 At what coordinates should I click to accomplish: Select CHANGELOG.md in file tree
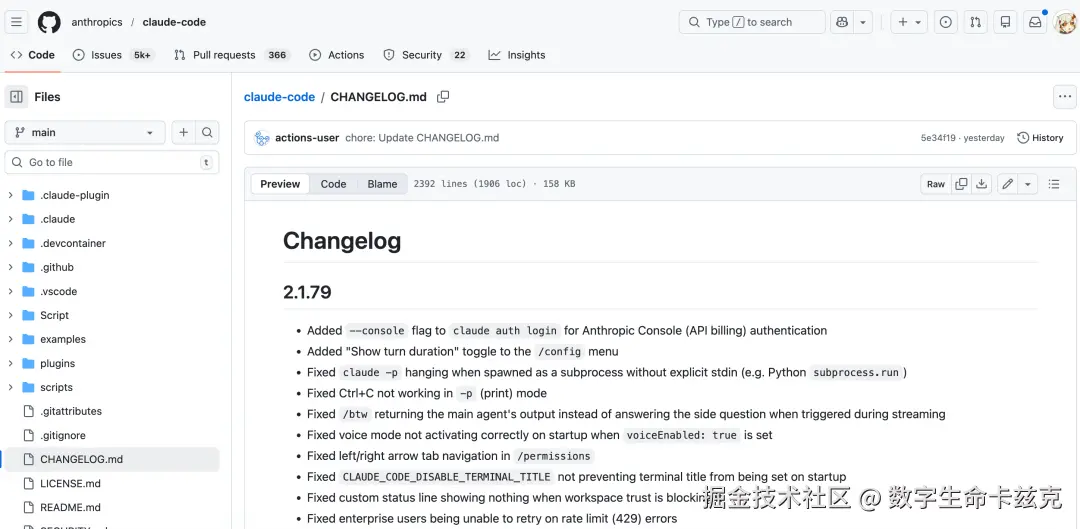112,459
